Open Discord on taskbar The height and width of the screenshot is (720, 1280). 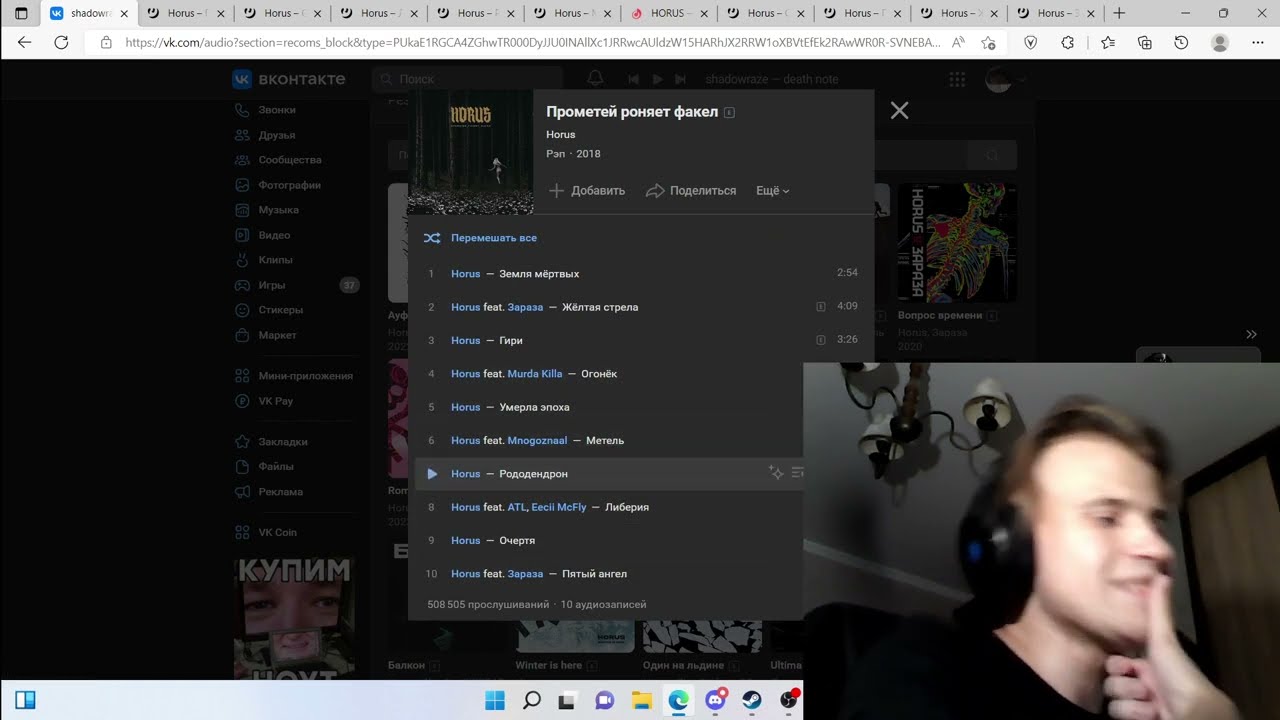(x=715, y=700)
